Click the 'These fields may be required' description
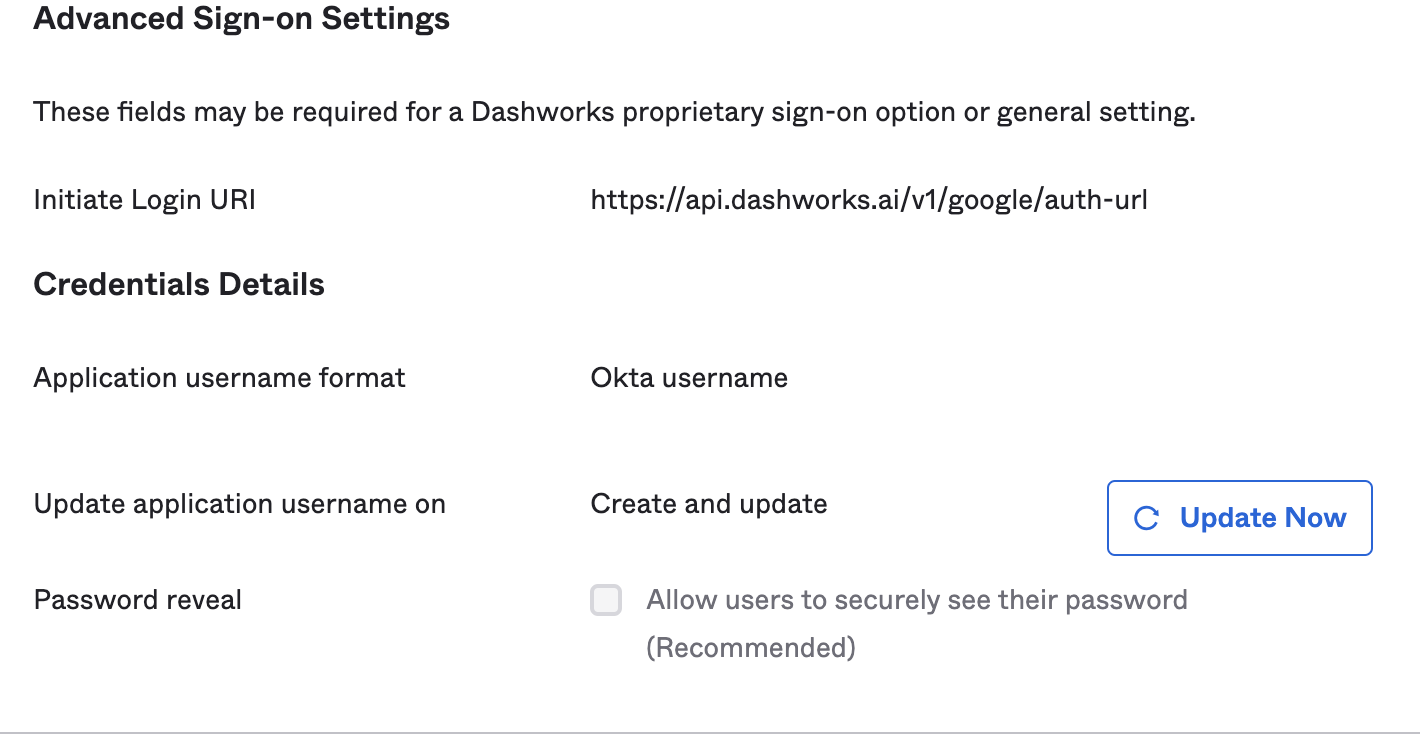 pyautogui.click(x=614, y=112)
